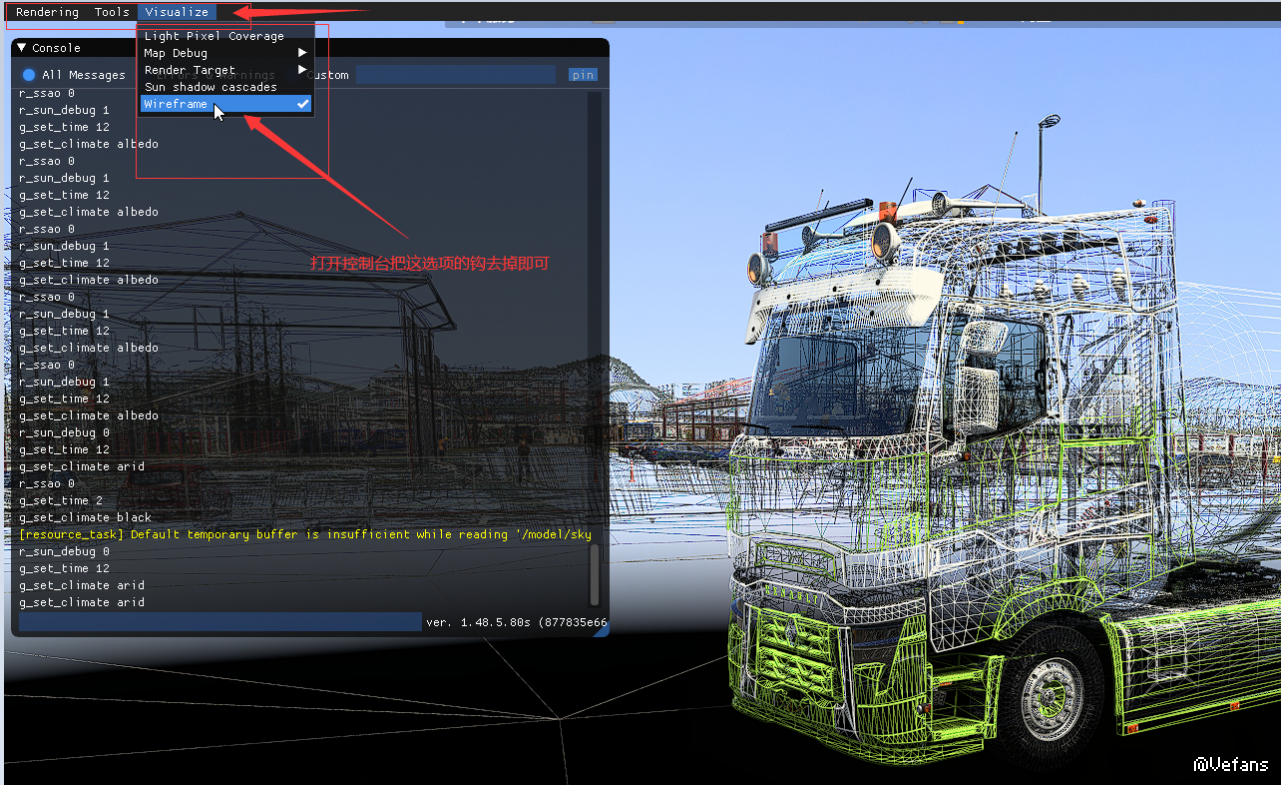Screen dimensions: 1281x785
Task: Click the yellow resource_task warning line
Action: 305,534
